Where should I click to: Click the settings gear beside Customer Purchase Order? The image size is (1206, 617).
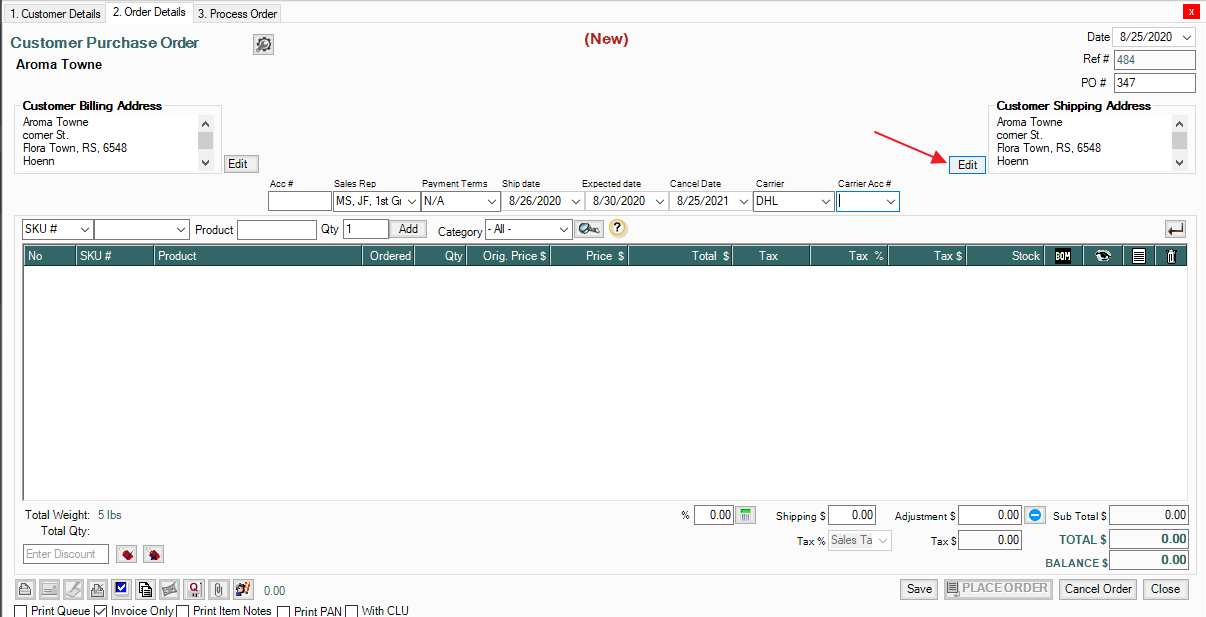tap(263, 44)
